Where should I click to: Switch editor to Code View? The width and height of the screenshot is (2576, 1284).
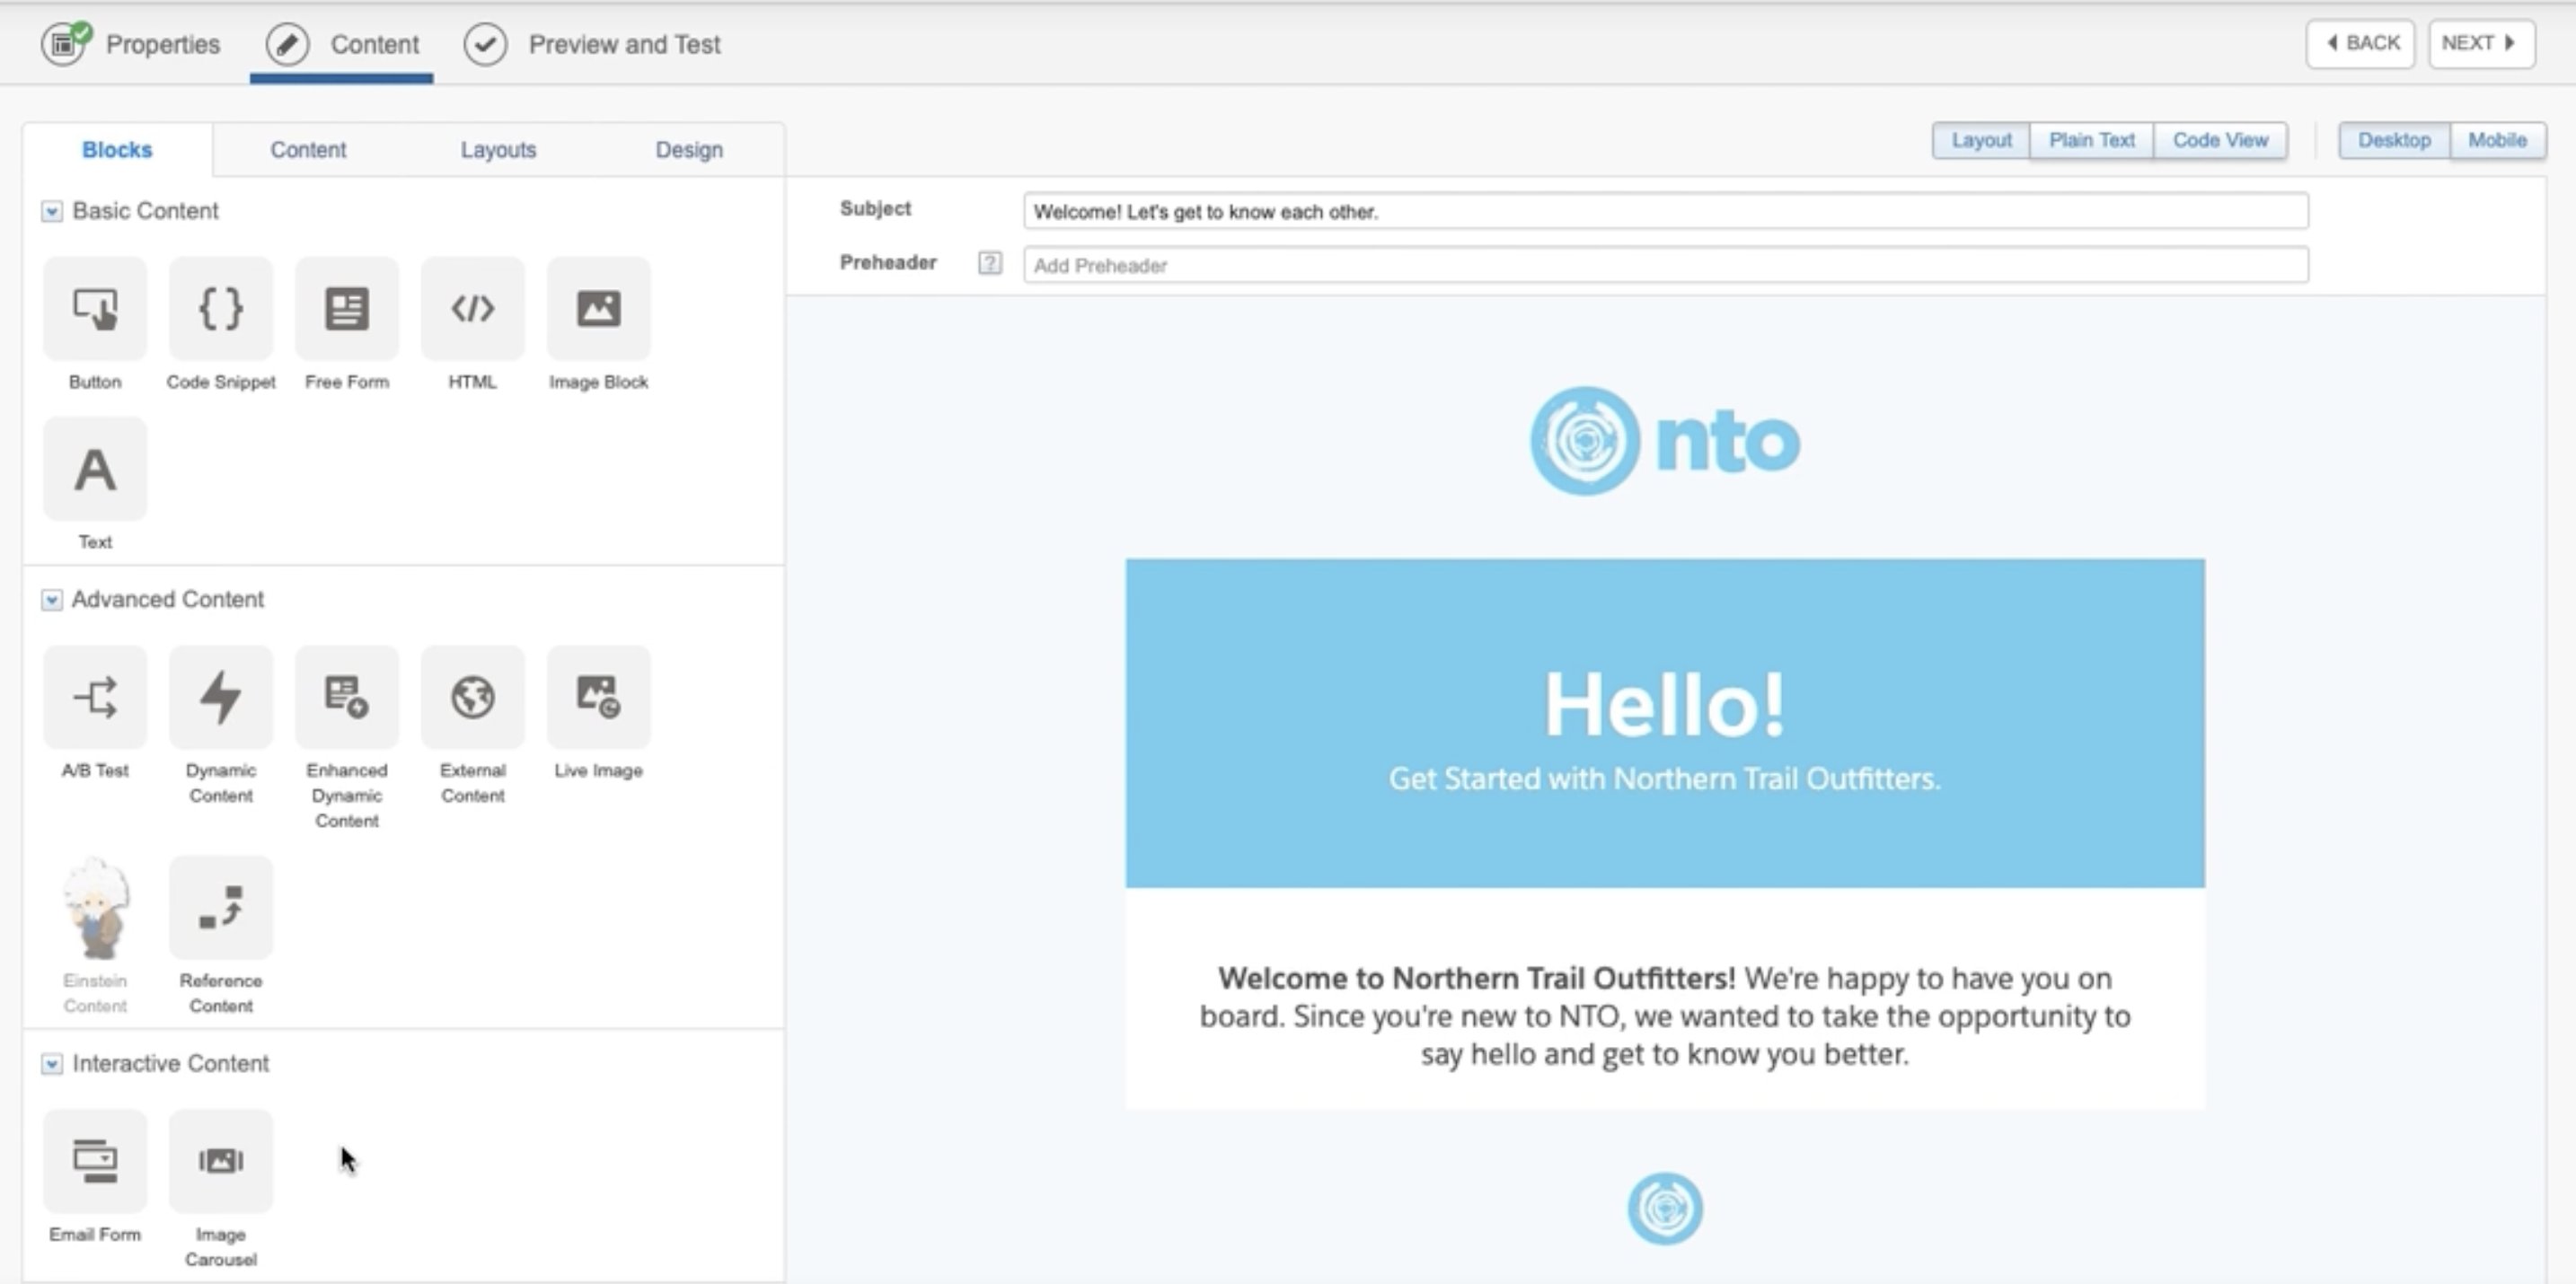[2220, 140]
